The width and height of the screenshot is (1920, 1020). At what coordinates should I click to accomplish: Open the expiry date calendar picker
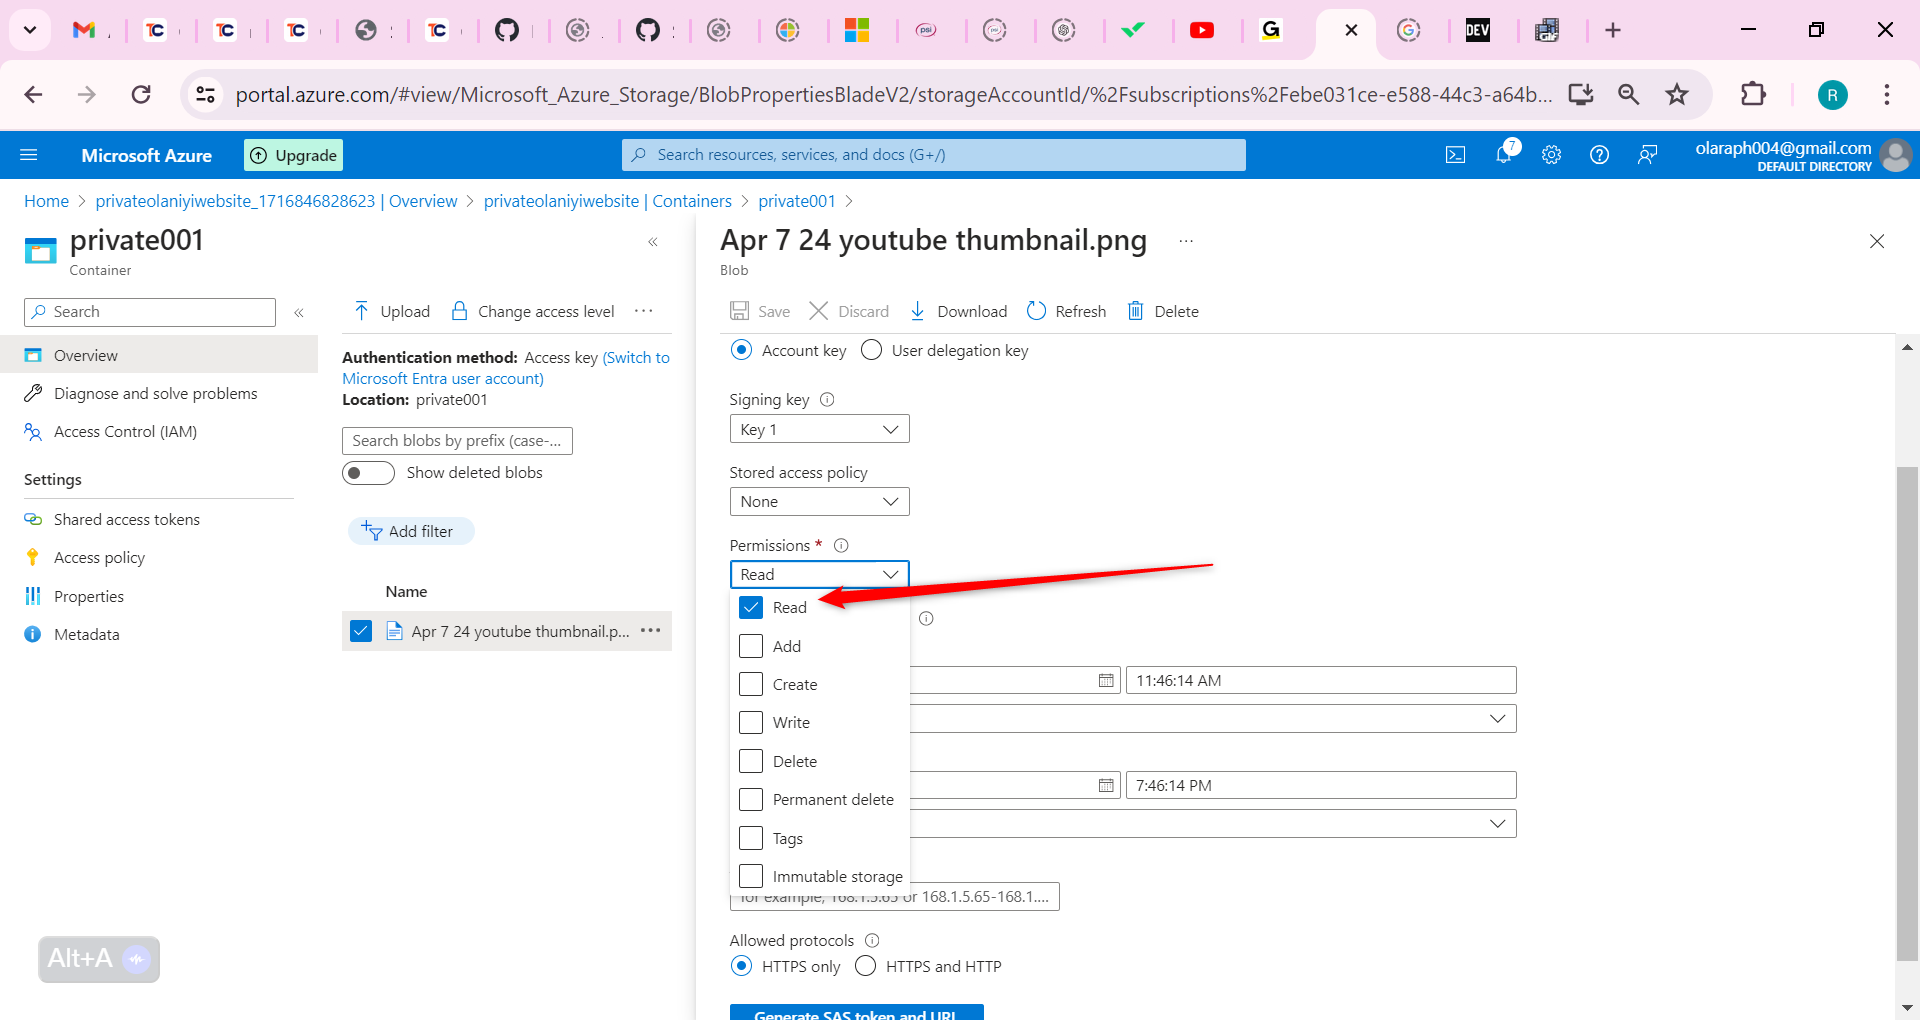[x=1106, y=785]
